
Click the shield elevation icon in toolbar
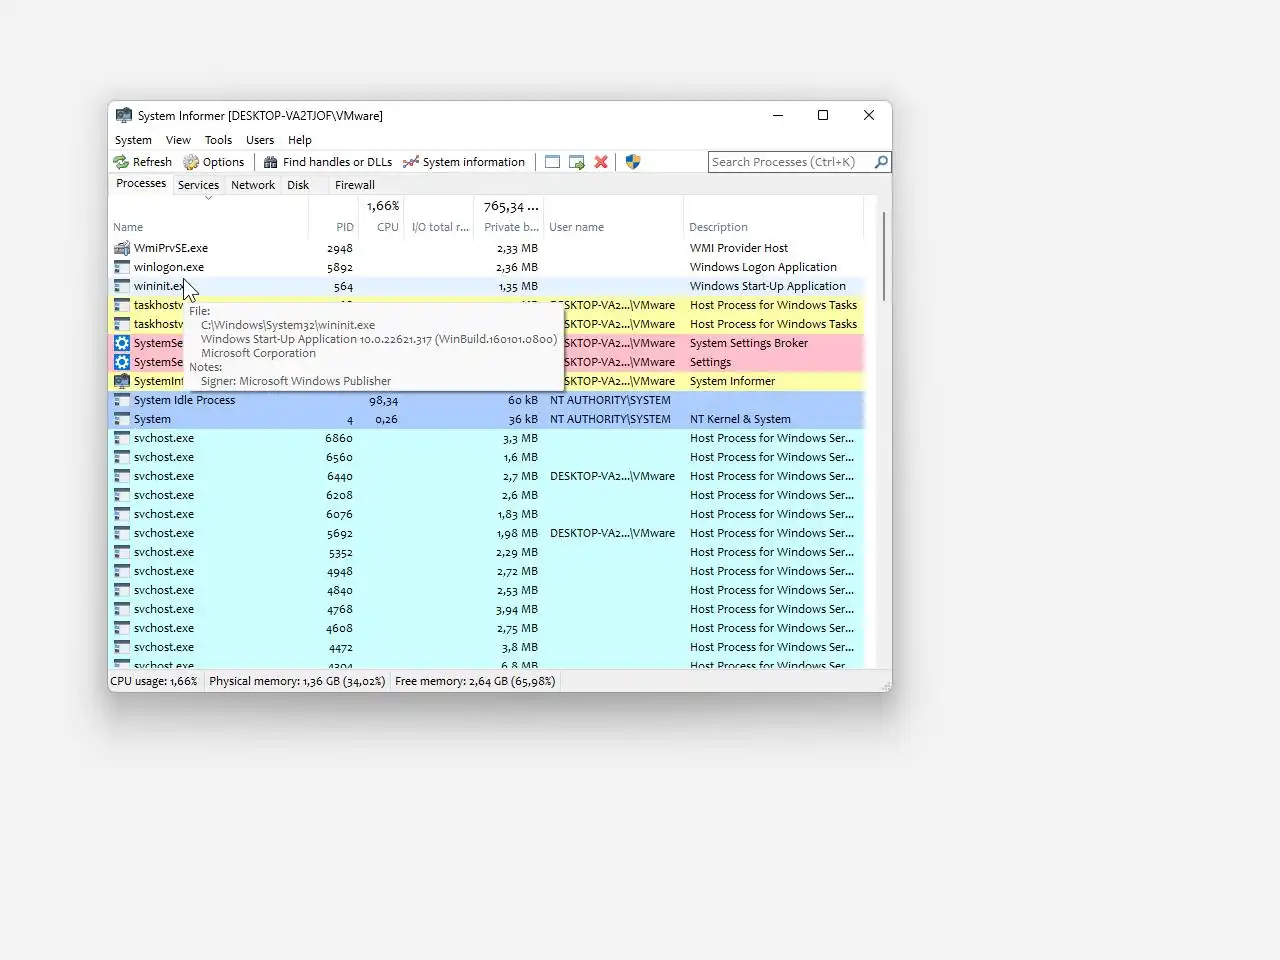(x=633, y=162)
